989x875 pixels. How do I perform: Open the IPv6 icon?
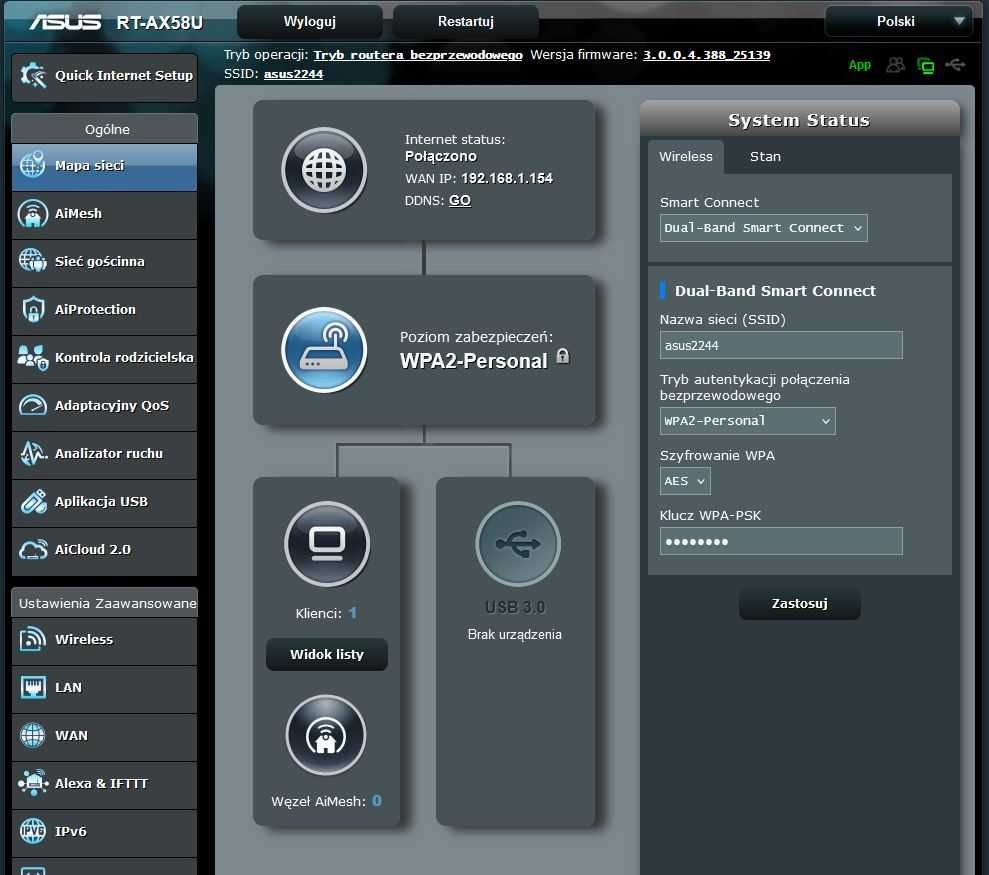[32, 831]
